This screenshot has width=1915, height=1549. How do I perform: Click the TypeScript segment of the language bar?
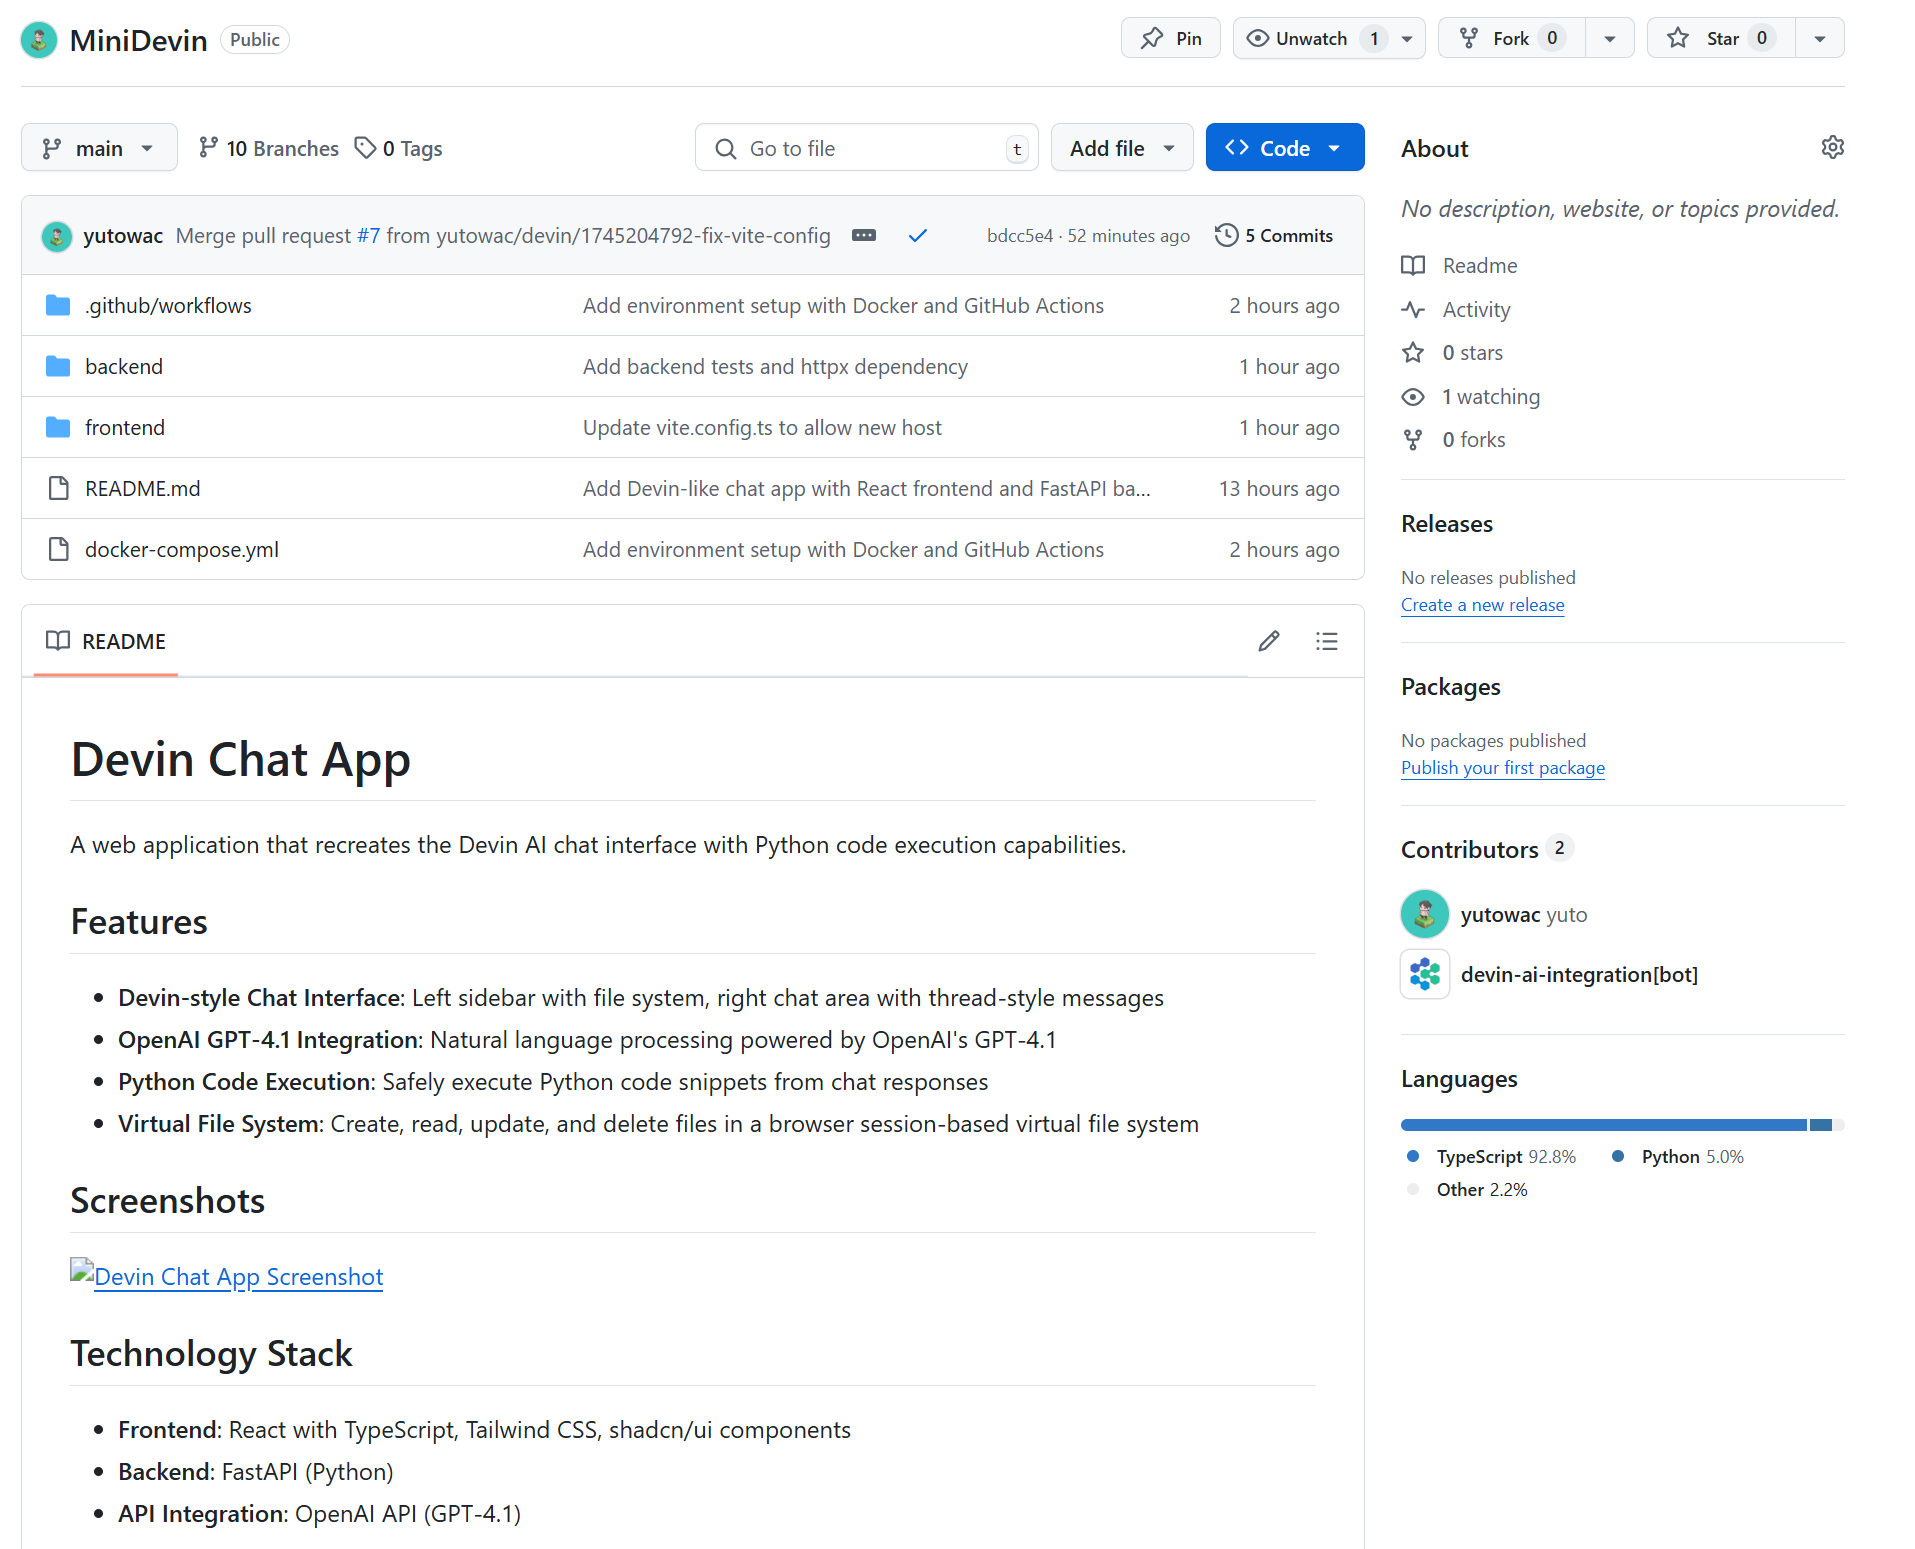(x=1604, y=1125)
